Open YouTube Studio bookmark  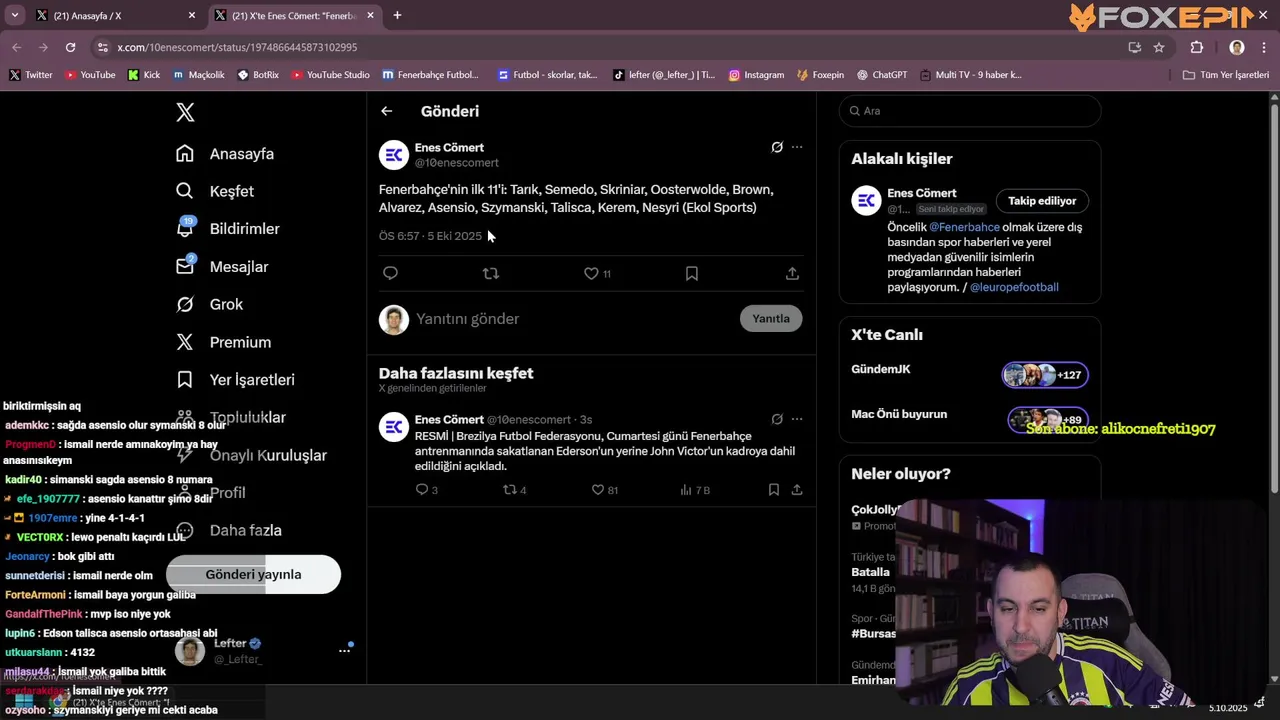click(329, 75)
